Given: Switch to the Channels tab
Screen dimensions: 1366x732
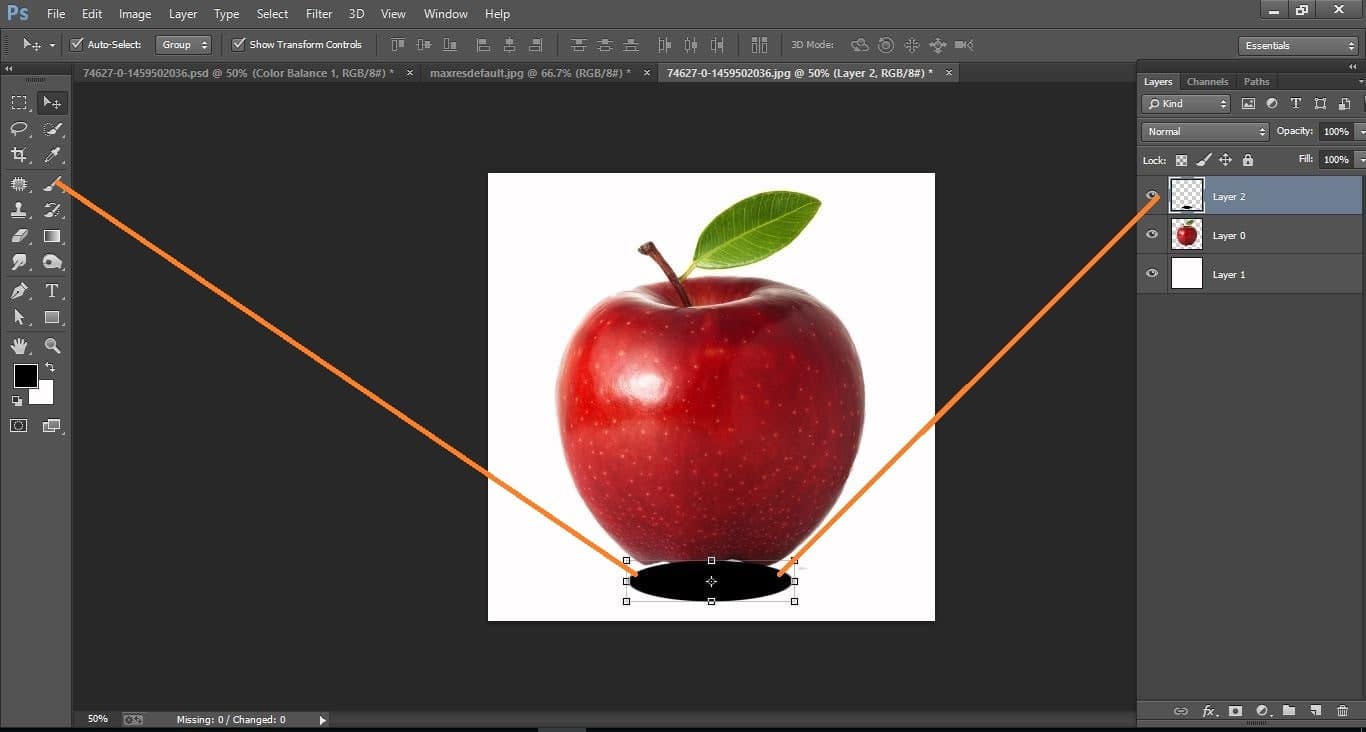Looking at the screenshot, I should click(1207, 81).
